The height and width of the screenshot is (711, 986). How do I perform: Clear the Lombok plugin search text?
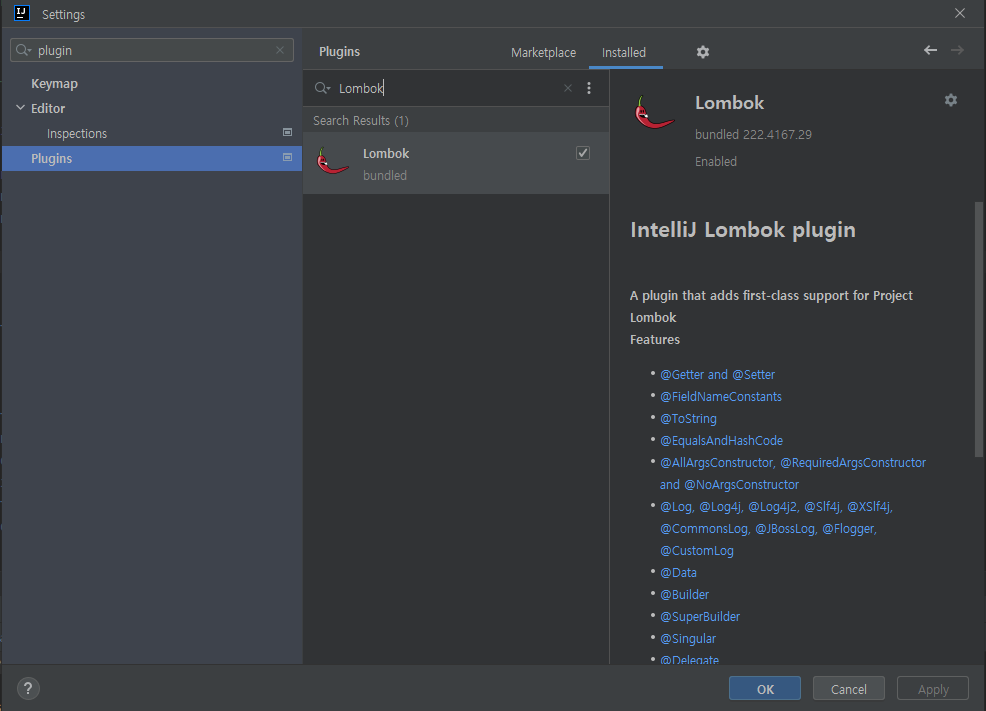tap(568, 88)
